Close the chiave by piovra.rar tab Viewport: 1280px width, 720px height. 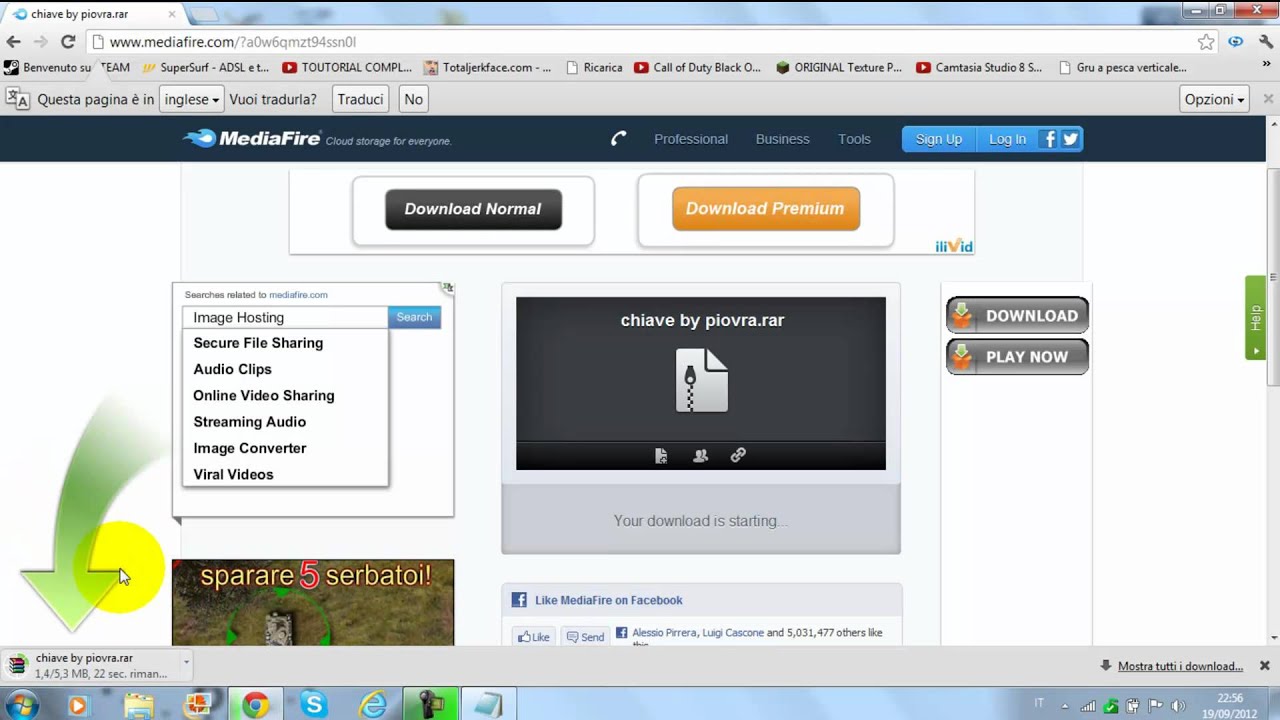(172, 15)
